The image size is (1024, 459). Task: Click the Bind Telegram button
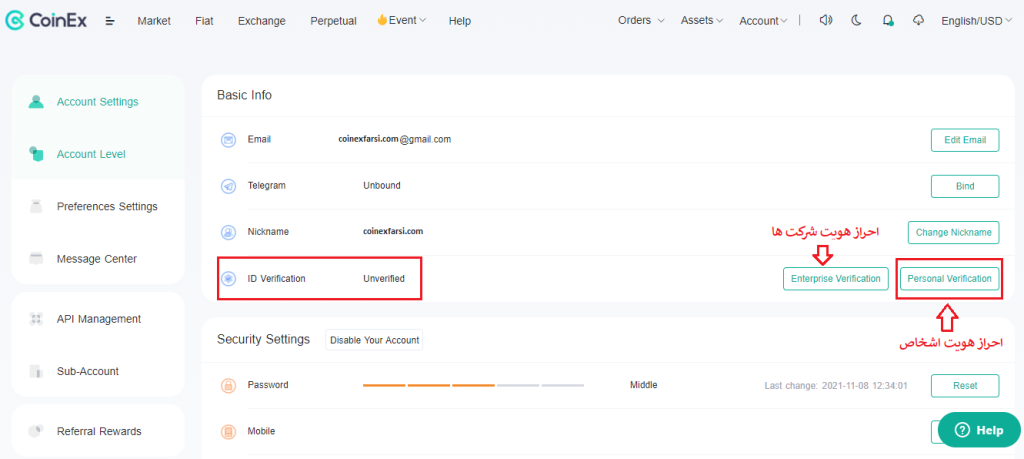pos(965,186)
